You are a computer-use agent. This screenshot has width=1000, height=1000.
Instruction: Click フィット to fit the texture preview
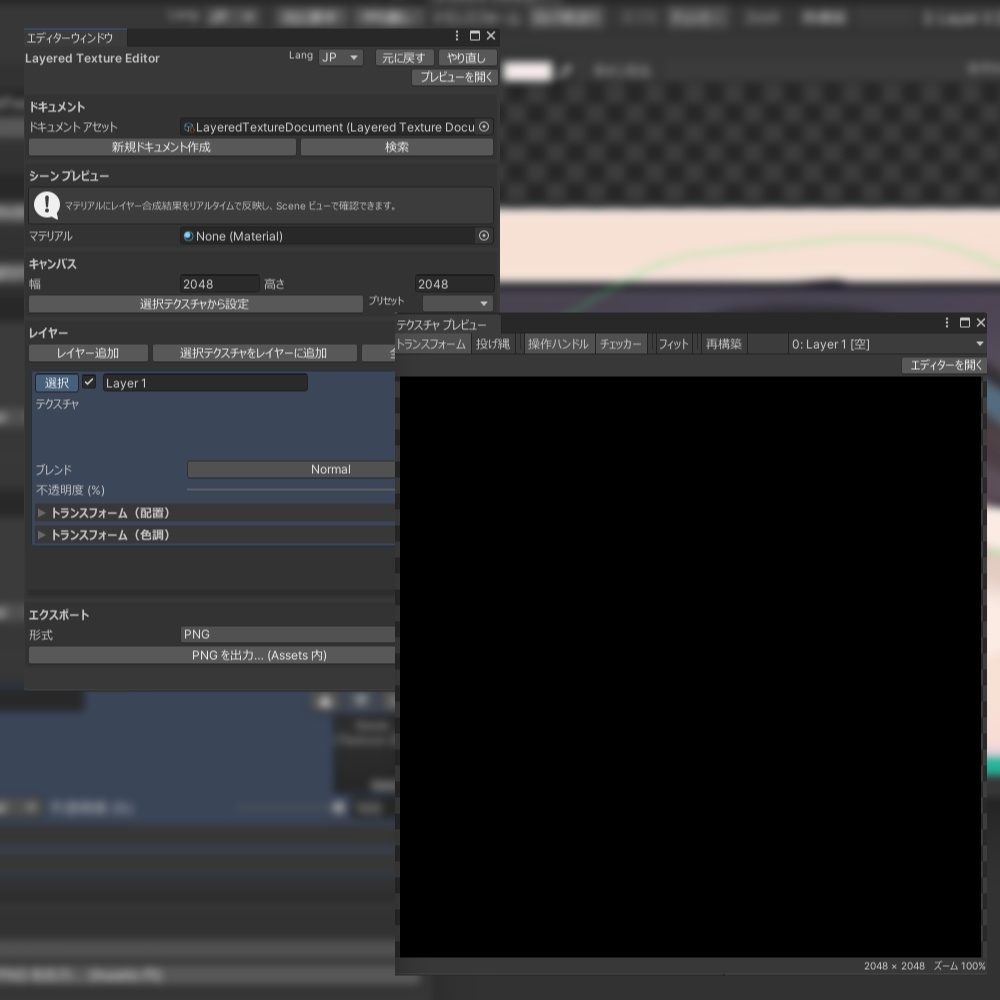pos(672,343)
